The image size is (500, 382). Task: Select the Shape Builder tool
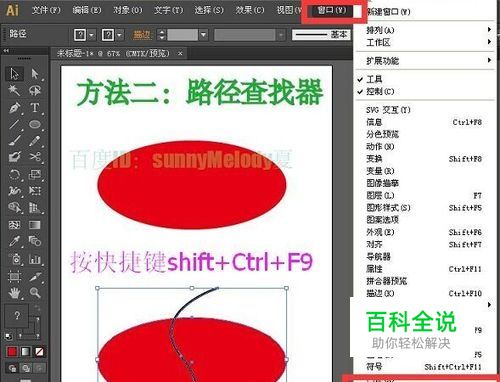click(14, 208)
